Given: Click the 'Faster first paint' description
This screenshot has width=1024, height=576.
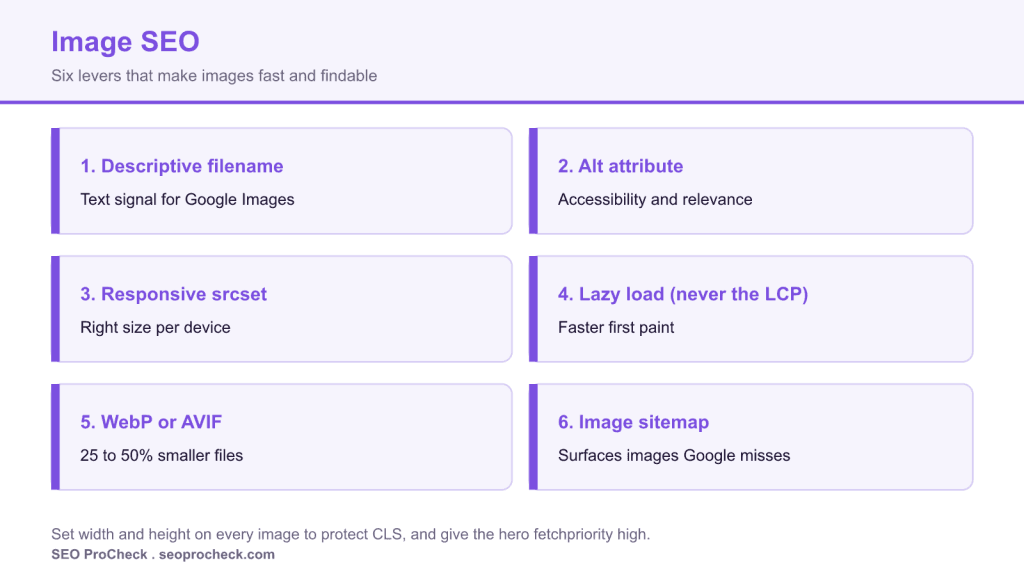Looking at the screenshot, I should 616,327.
